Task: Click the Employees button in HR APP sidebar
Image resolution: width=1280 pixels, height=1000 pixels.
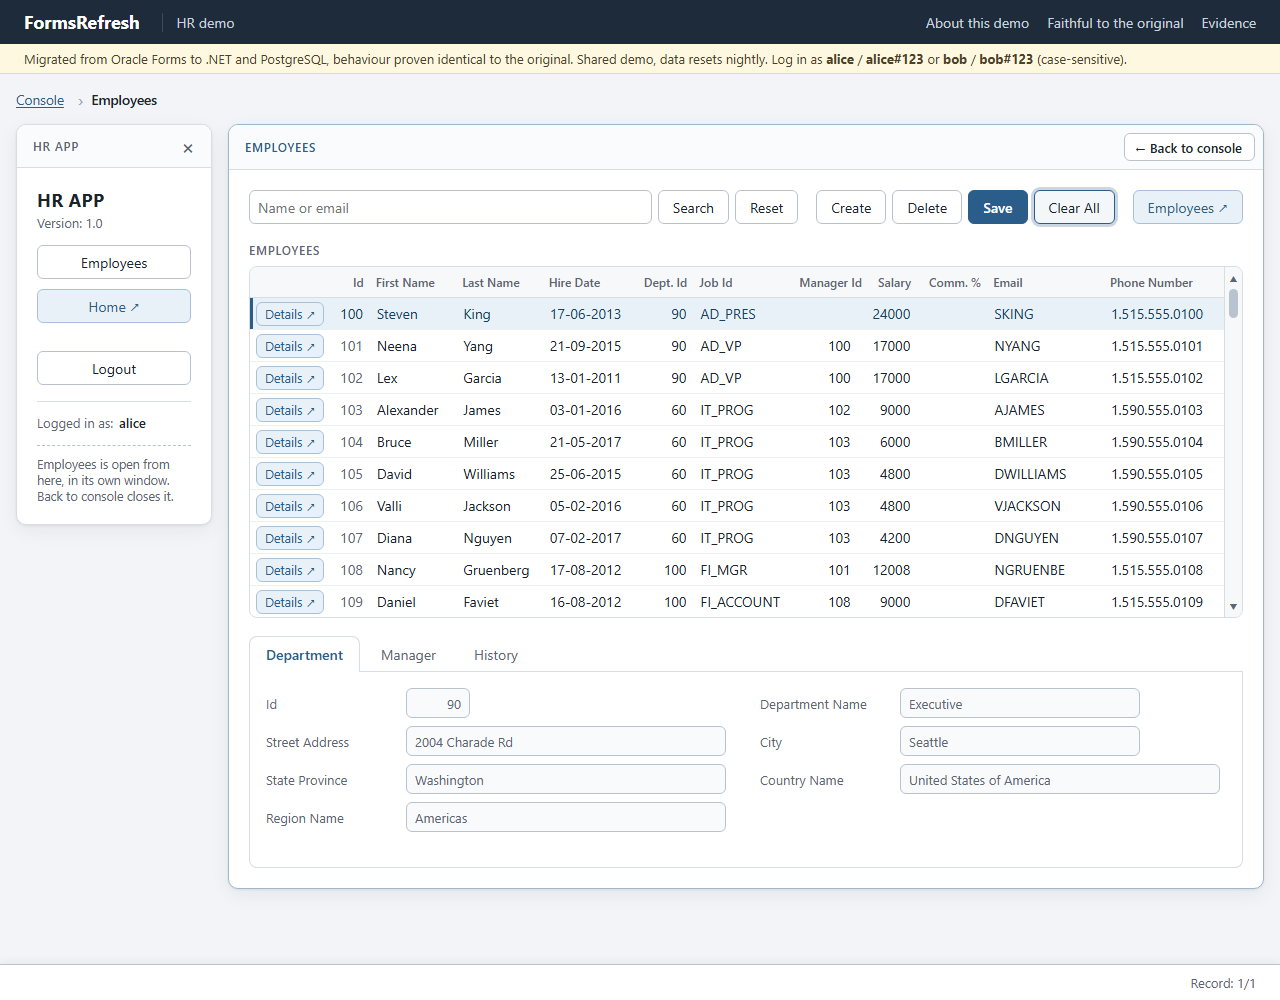Action: (114, 263)
